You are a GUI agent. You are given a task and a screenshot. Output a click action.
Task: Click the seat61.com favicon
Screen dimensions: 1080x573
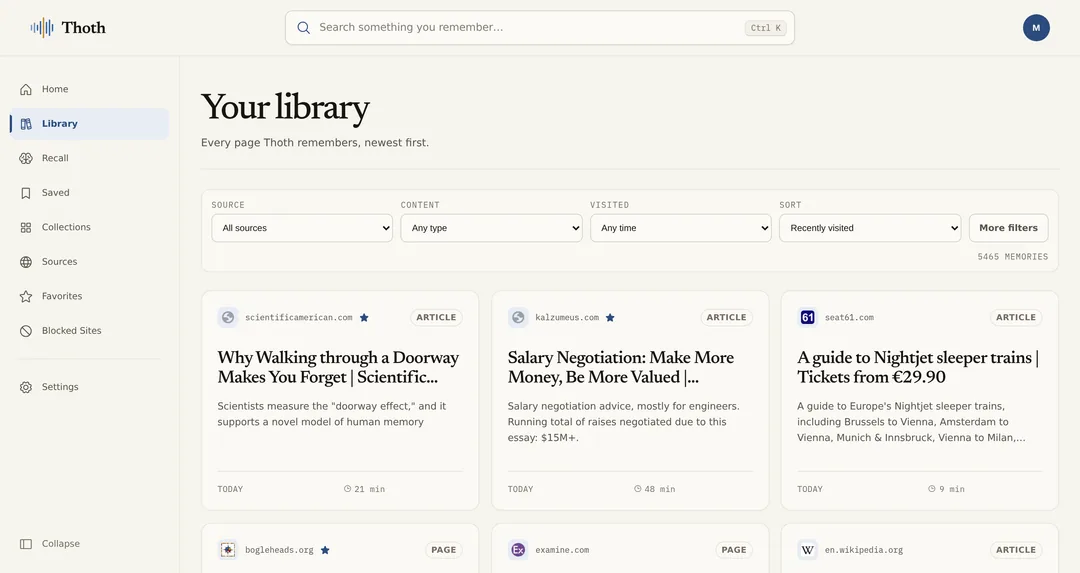tap(807, 317)
